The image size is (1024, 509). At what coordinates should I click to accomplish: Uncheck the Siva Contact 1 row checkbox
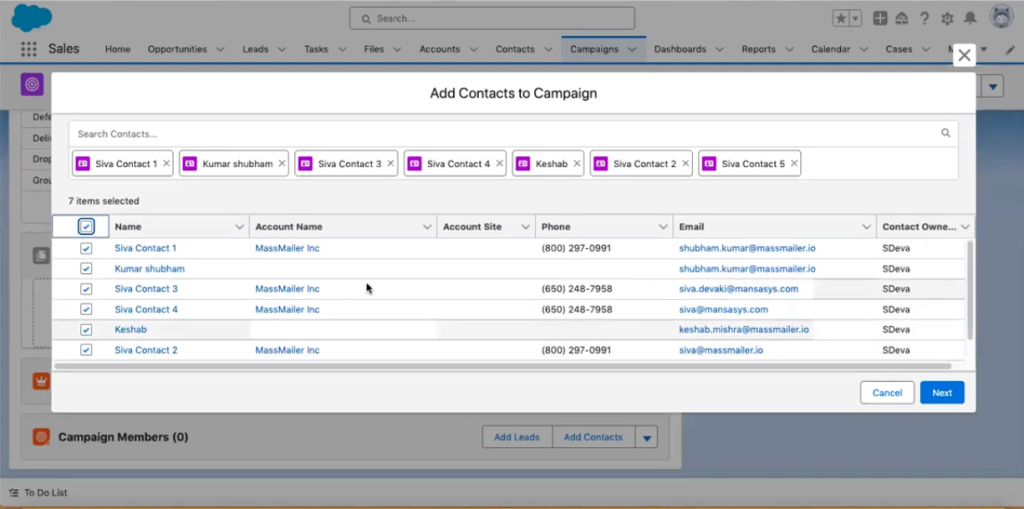tap(86, 248)
